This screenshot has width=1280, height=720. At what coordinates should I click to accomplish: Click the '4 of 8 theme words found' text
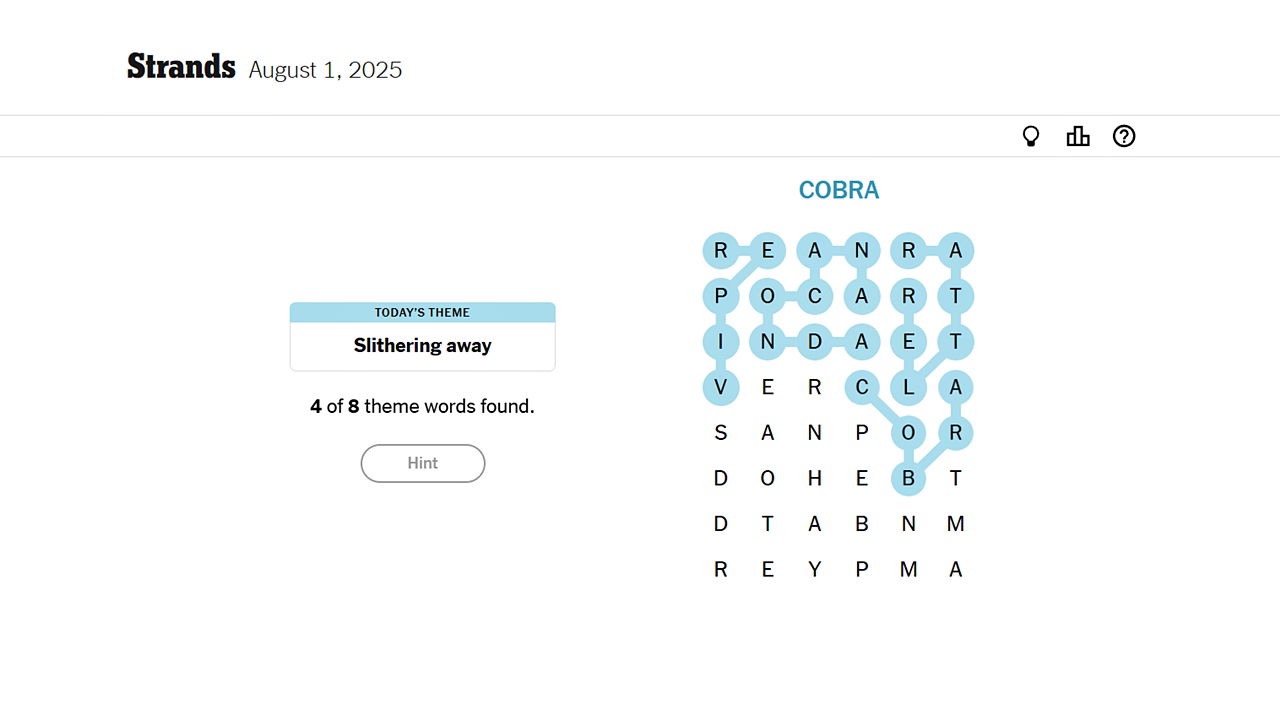tap(422, 406)
